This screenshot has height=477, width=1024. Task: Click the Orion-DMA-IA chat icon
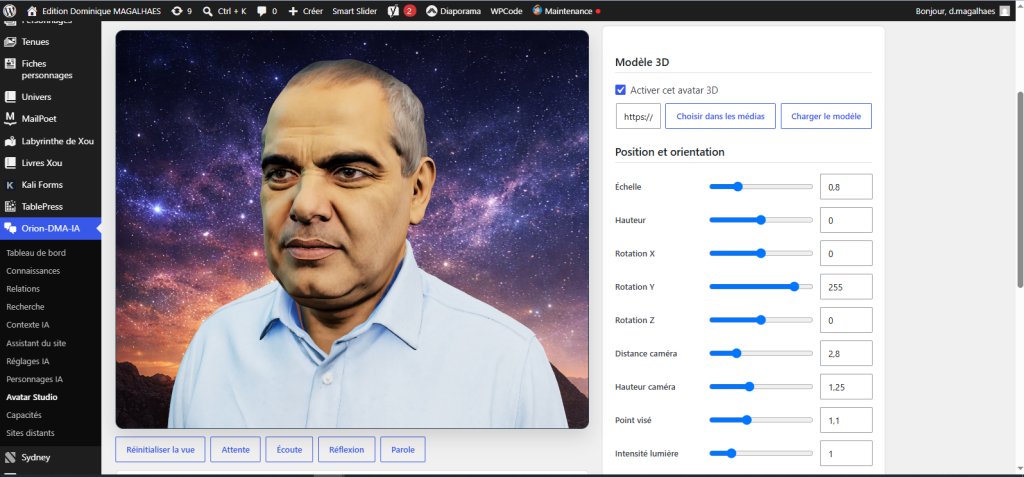click(x=10, y=229)
